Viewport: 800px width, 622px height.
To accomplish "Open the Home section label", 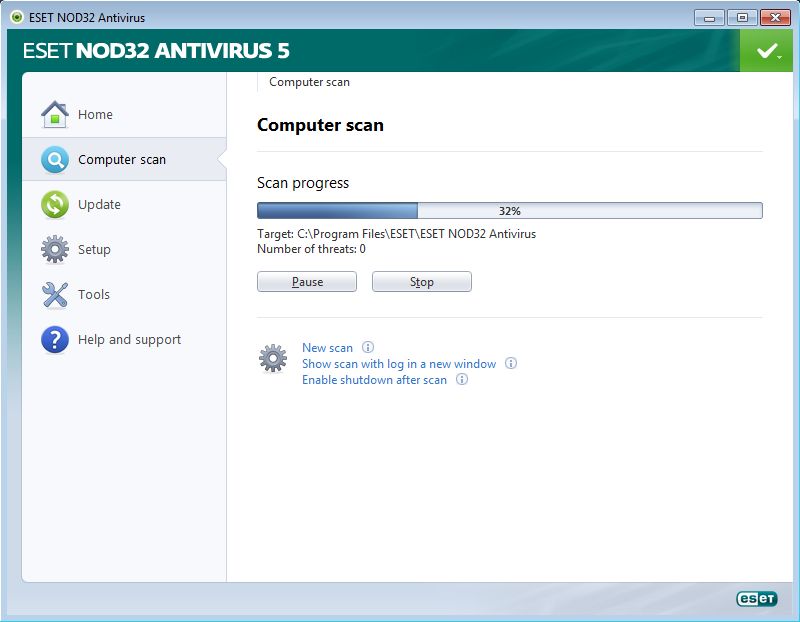I will 95,114.
